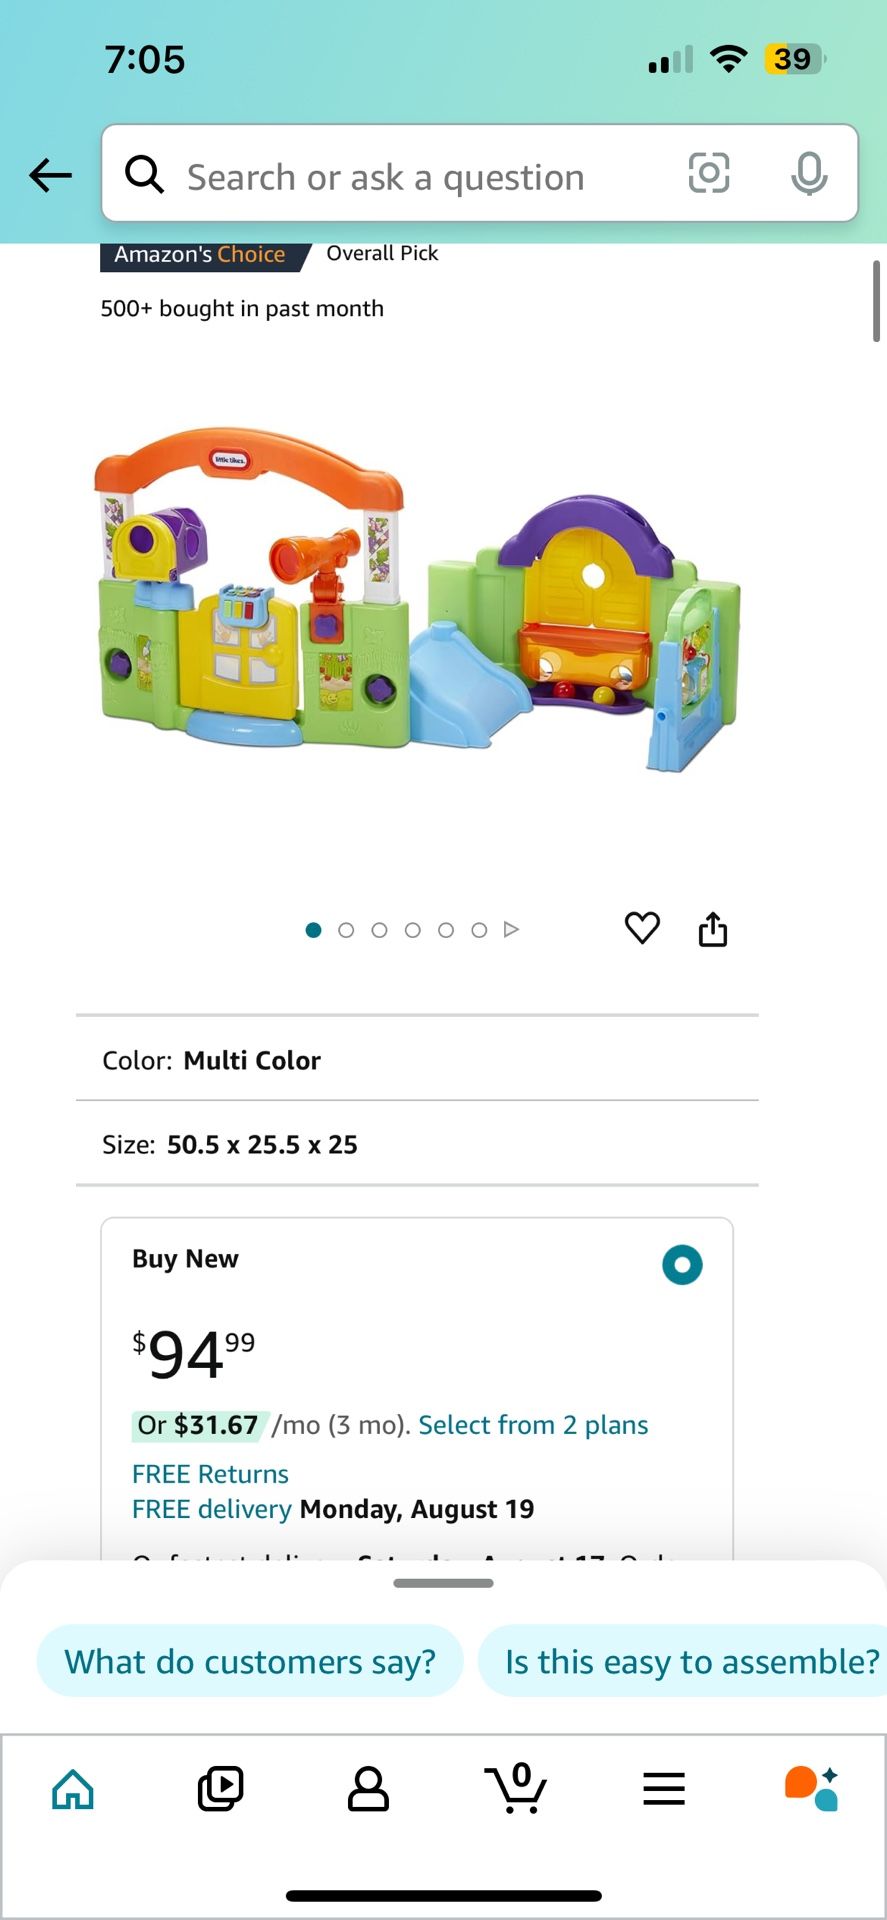Open camera lens search icon
The image size is (887, 1920).
pyautogui.click(x=708, y=173)
